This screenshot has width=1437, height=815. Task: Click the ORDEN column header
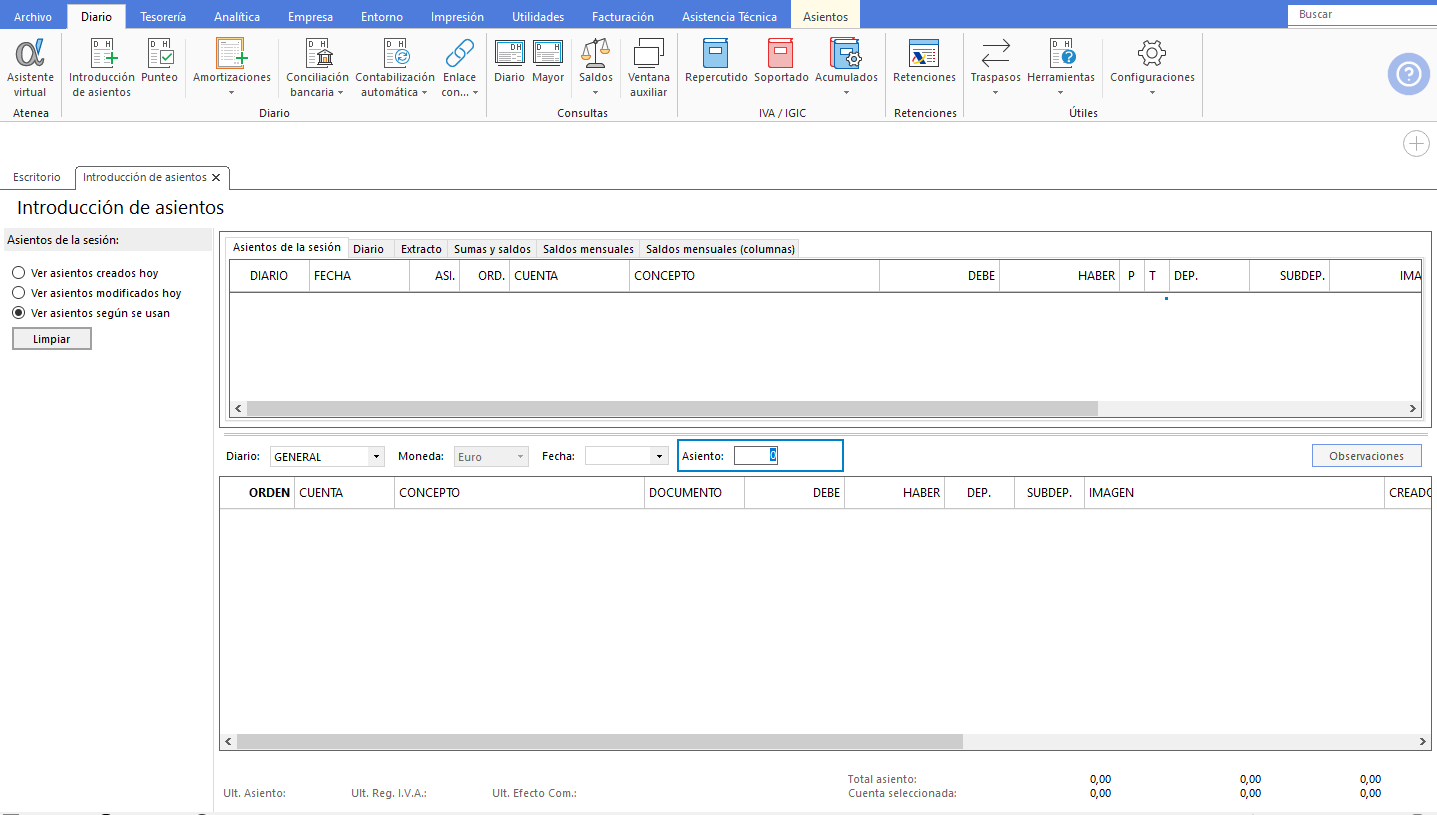pos(258,493)
